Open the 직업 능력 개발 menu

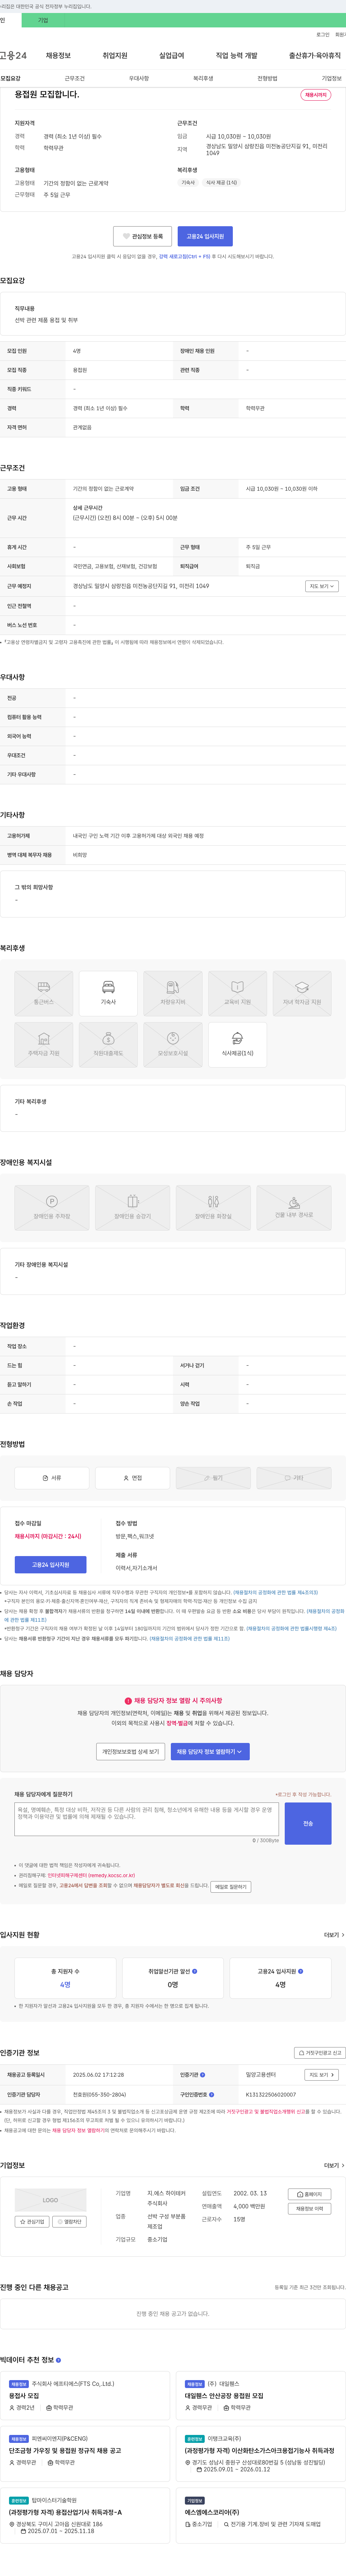click(x=236, y=56)
